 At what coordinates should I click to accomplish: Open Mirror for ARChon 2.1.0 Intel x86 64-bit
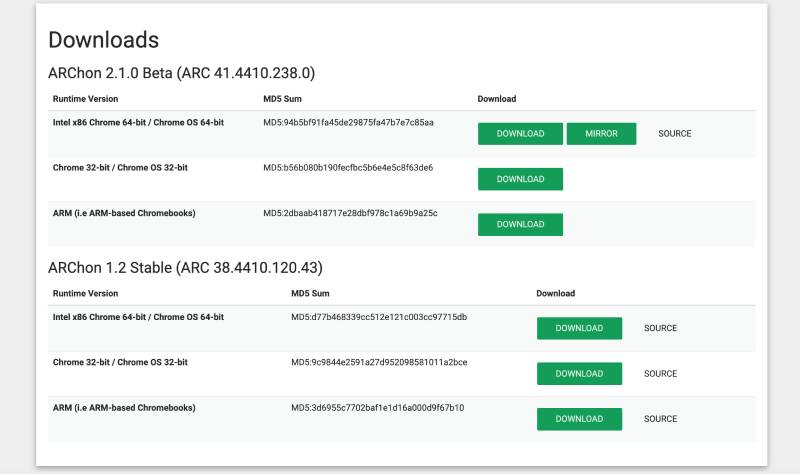pos(601,134)
